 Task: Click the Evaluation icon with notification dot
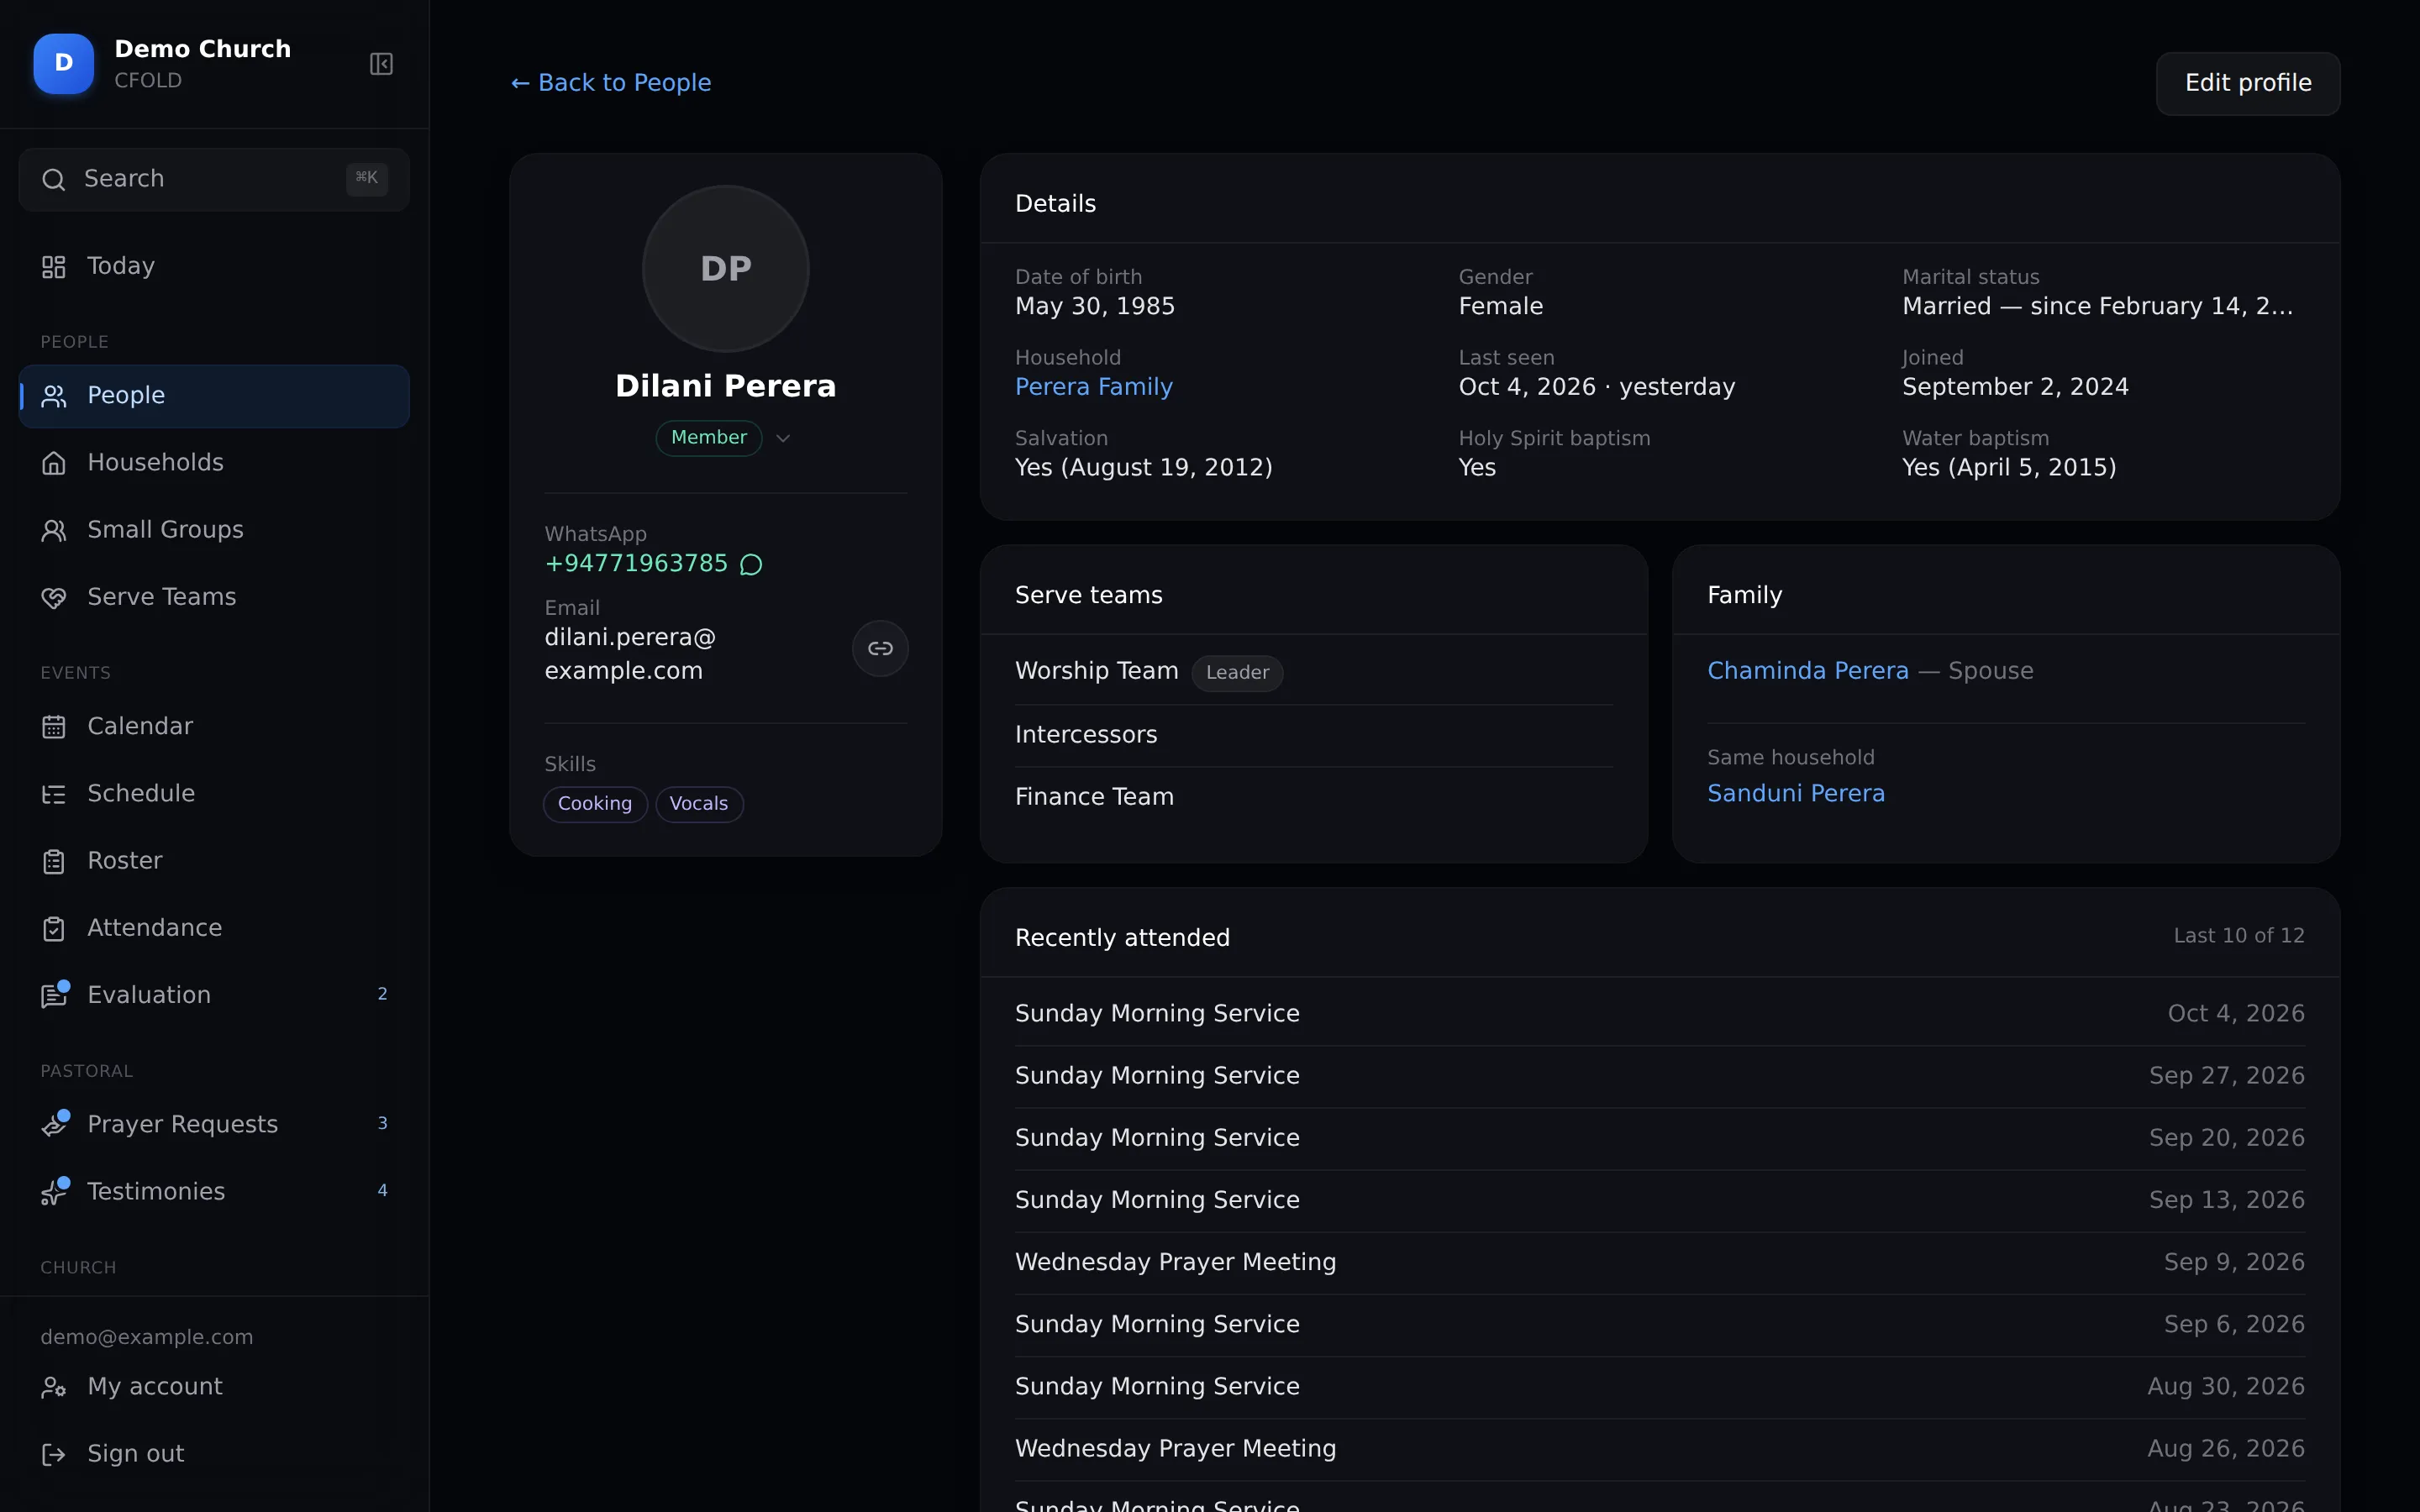pos(55,995)
